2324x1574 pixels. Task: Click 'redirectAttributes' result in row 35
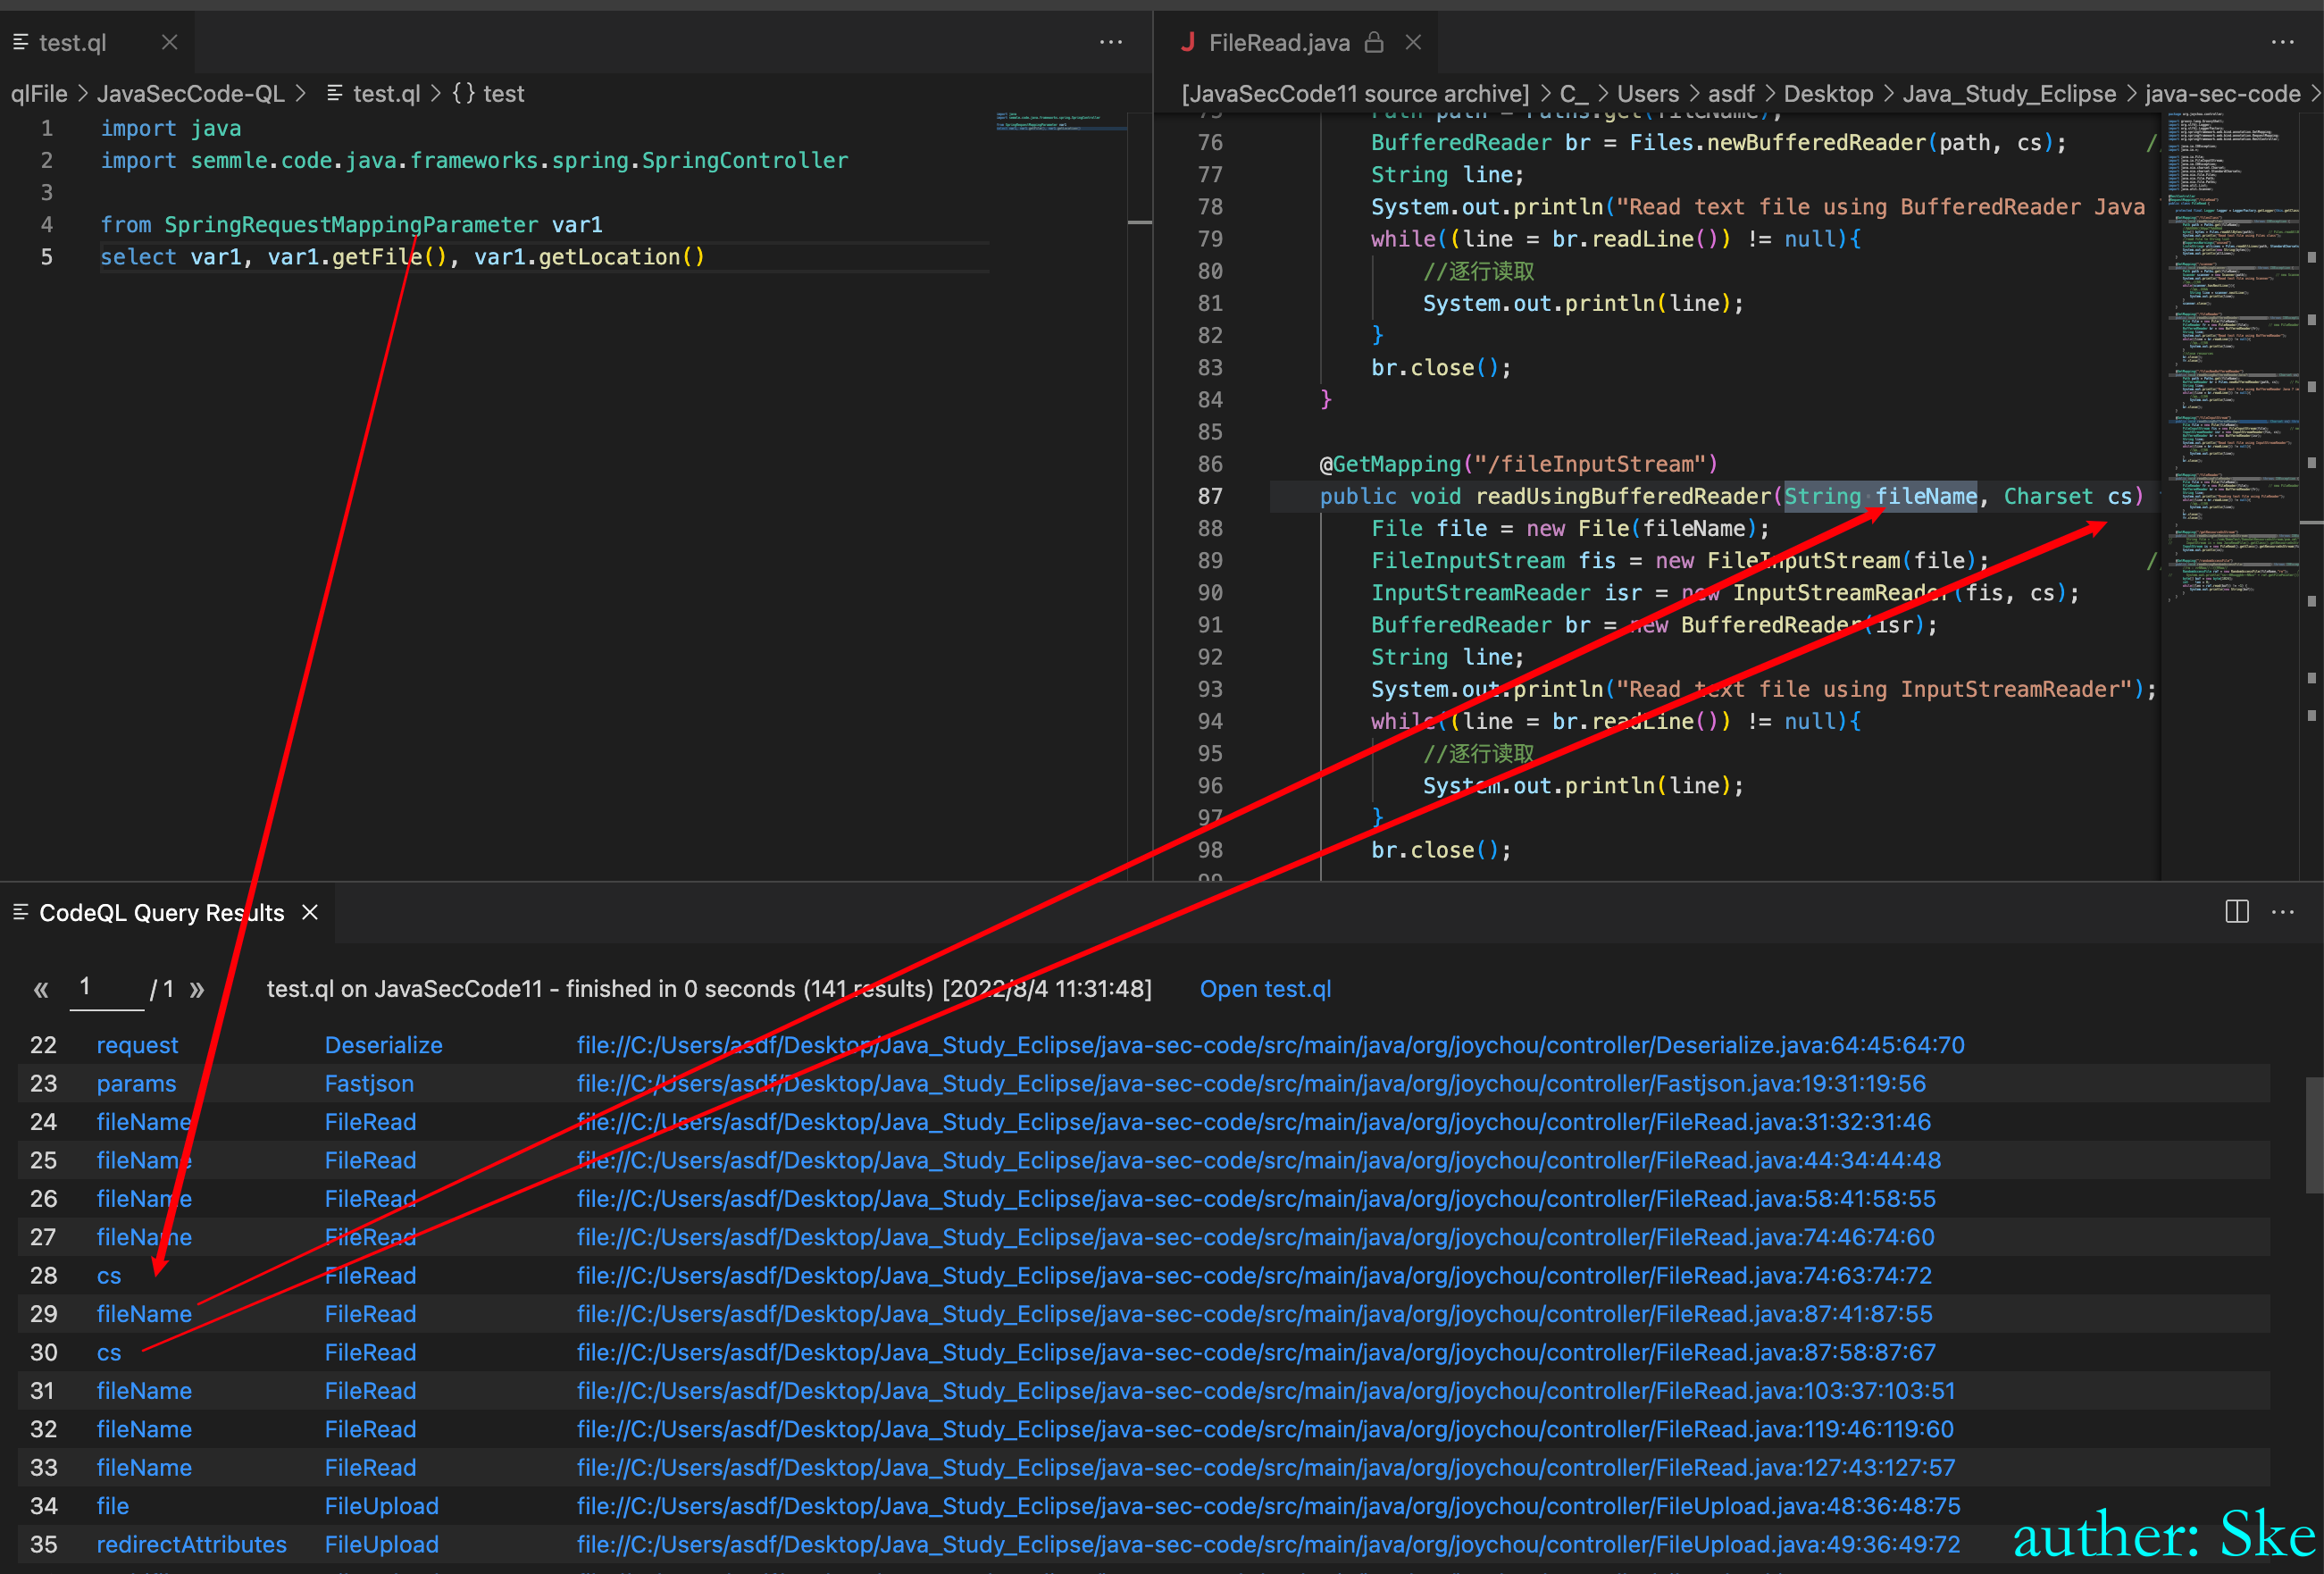pos(191,1544)
